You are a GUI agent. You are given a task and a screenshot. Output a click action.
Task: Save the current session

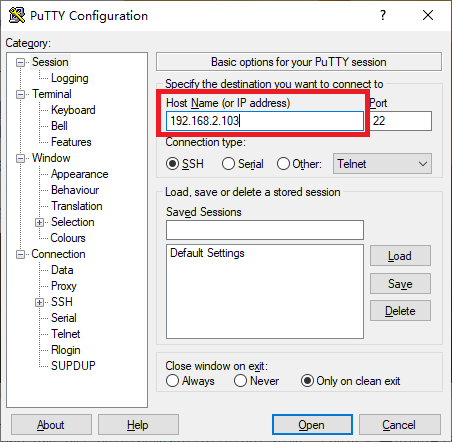pos(400,284)
